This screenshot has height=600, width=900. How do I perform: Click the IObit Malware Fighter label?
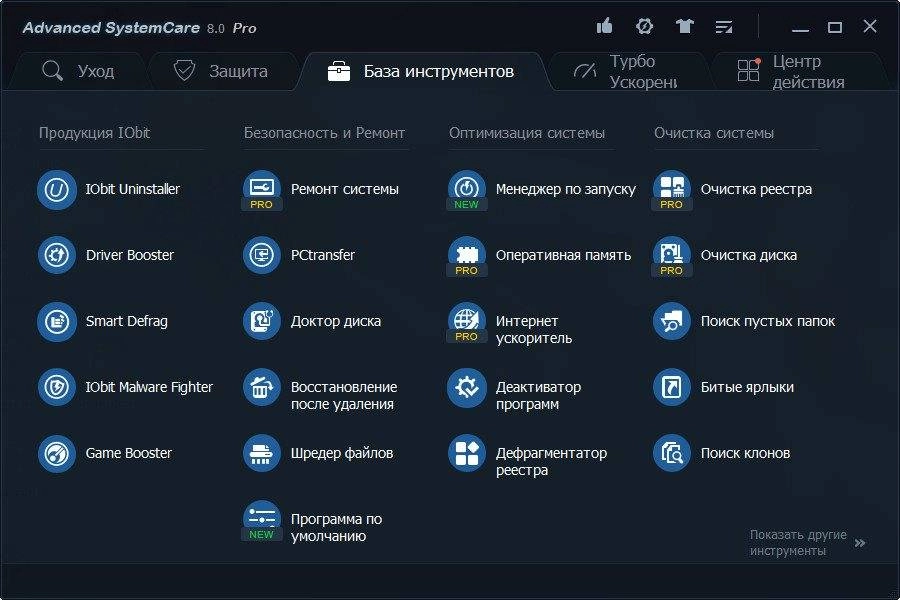tap(149, 387)
